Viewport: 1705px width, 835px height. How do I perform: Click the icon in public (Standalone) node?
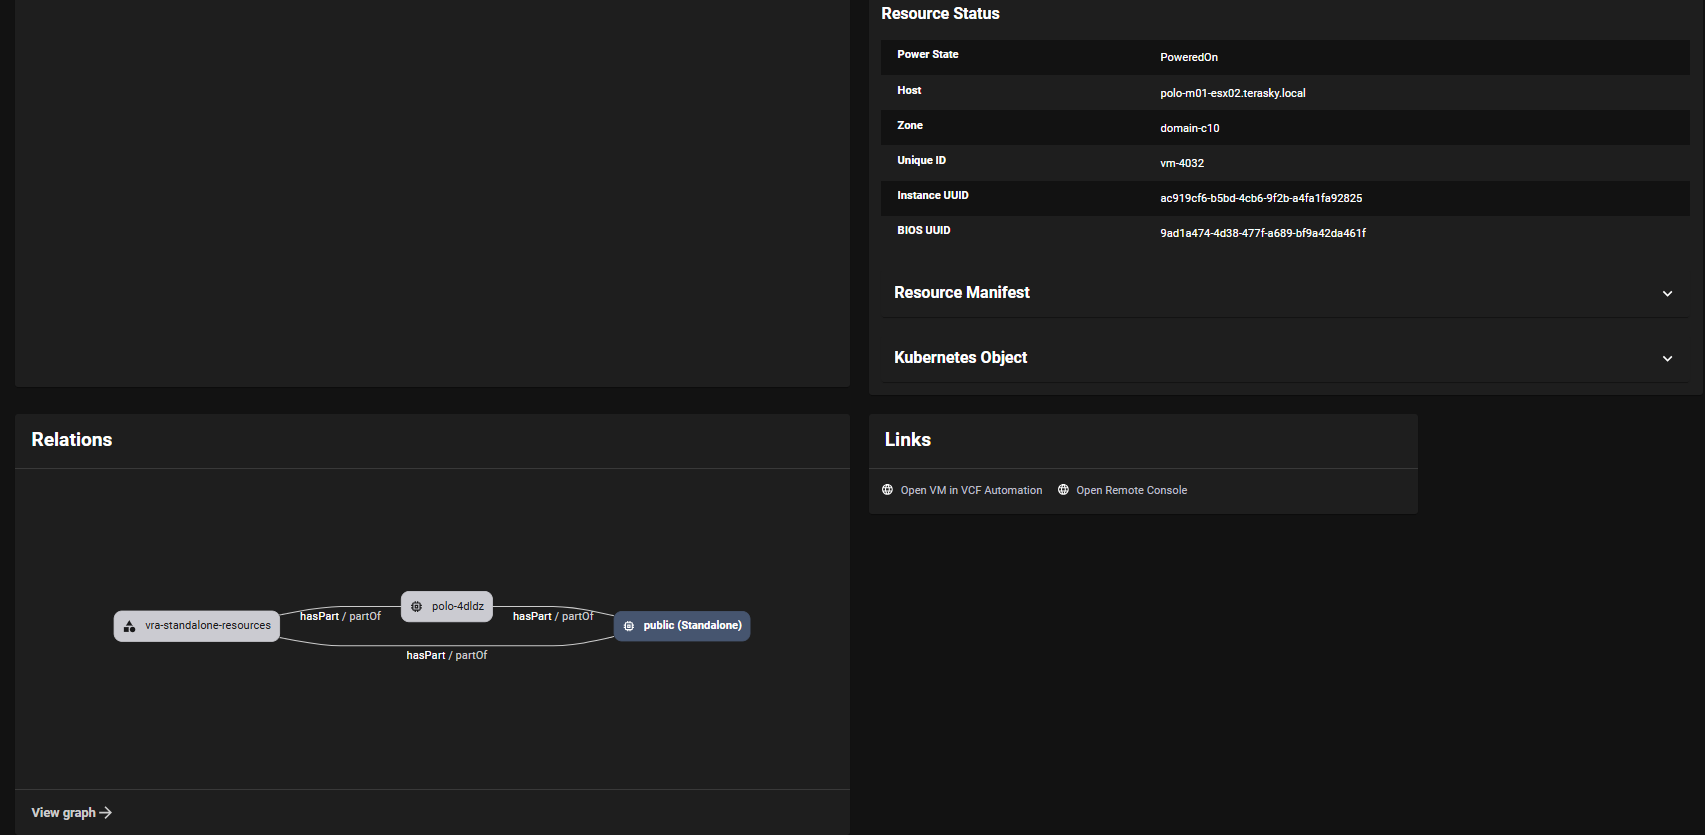(629, 626)
